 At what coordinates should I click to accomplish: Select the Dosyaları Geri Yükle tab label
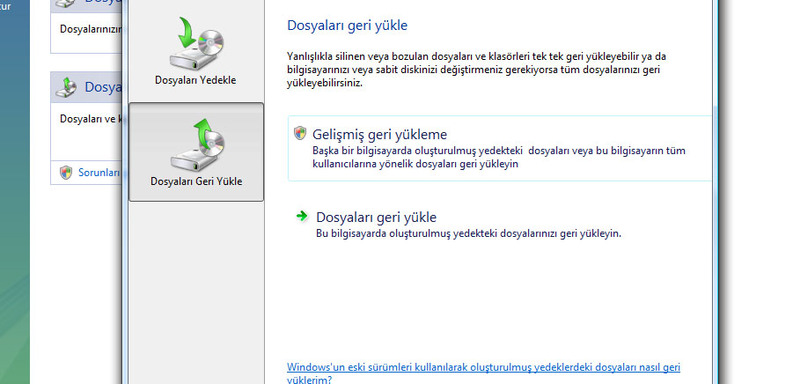tap(196, 182)
